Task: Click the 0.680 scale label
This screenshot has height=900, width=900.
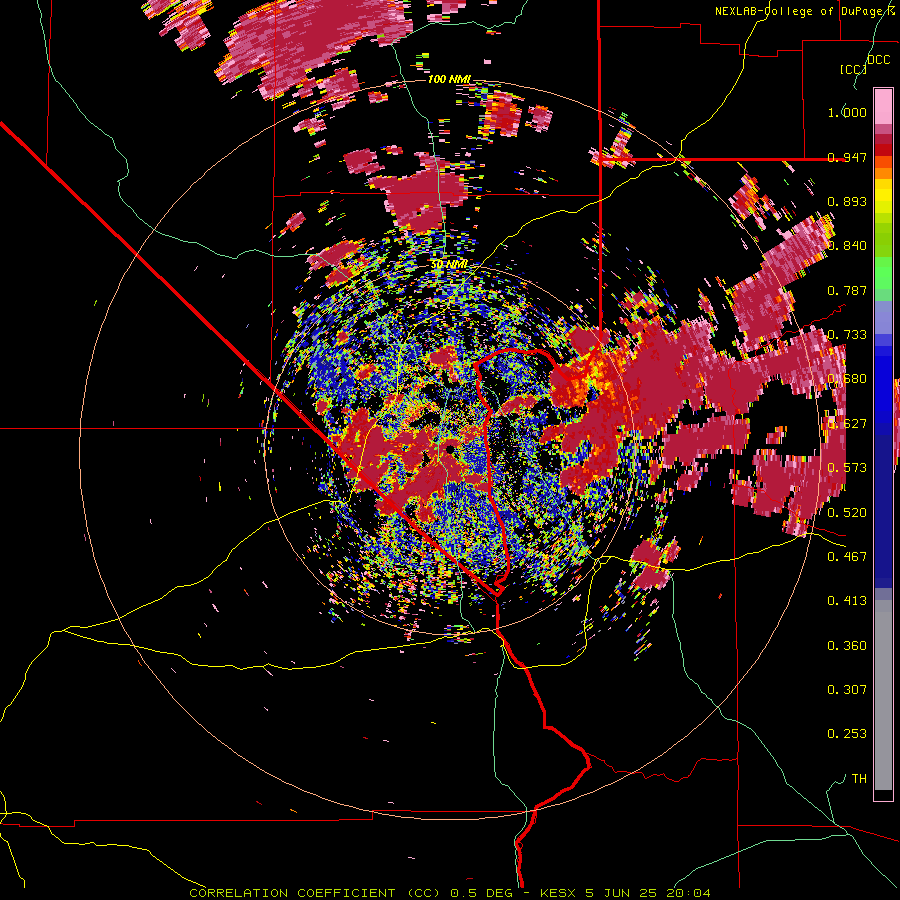Action: 847,379
